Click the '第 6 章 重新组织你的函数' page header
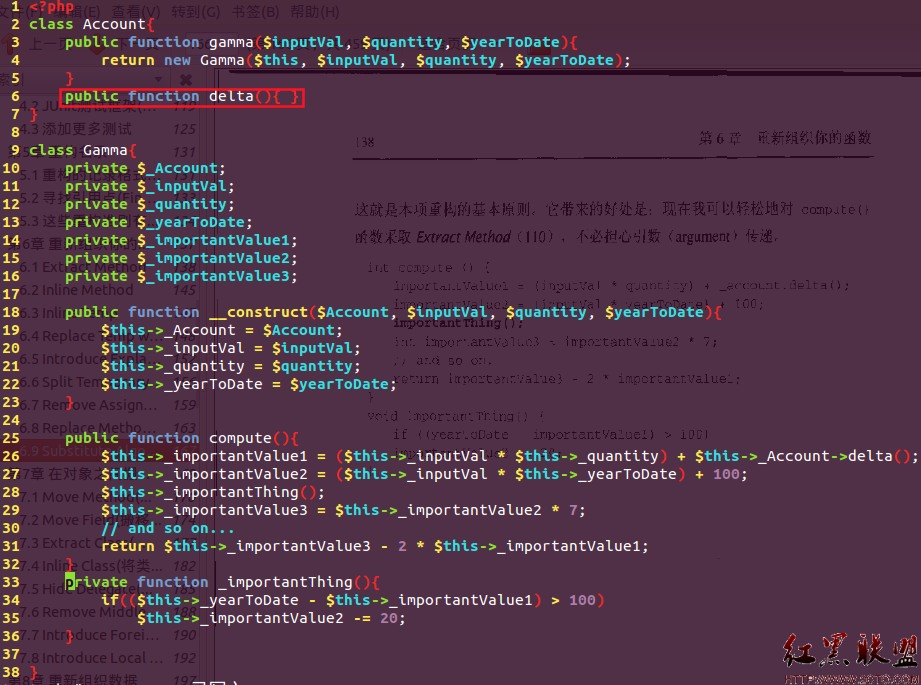Screen dimensions: 921x685 (785, 139)
